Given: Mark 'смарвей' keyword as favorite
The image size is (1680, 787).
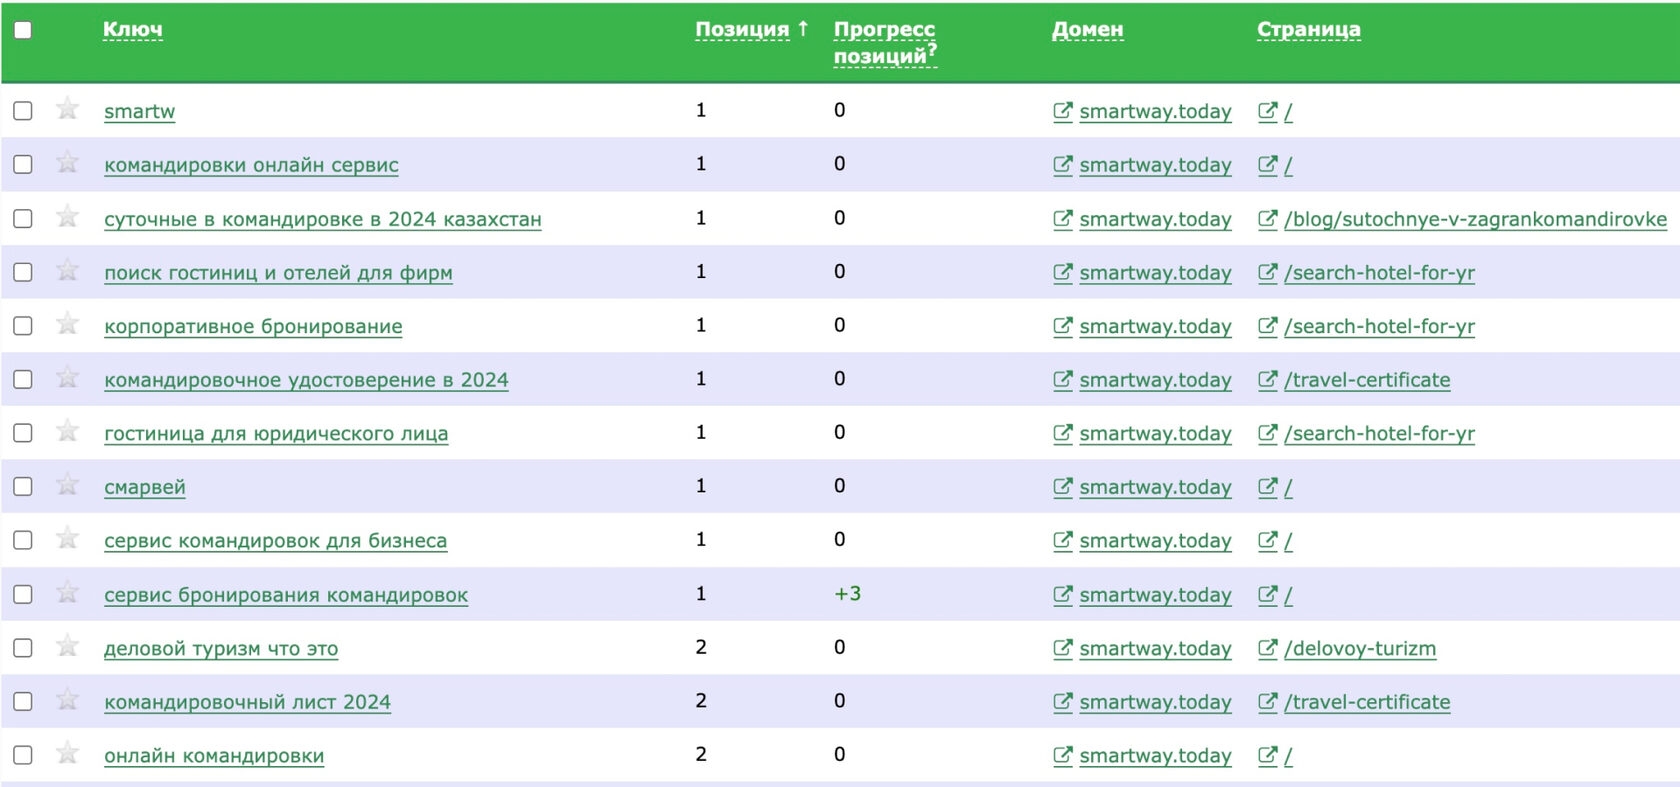Looking at the screenshot, I should (67, 485).
